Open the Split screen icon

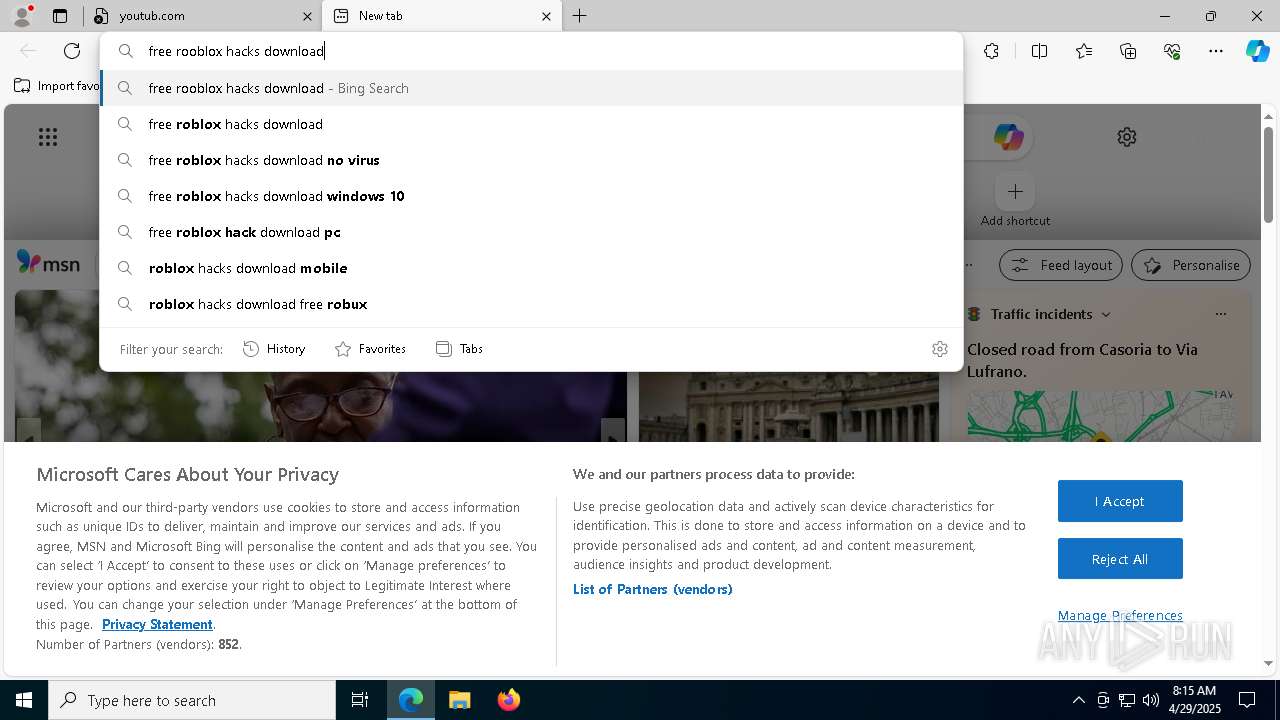coord(1039,51)
